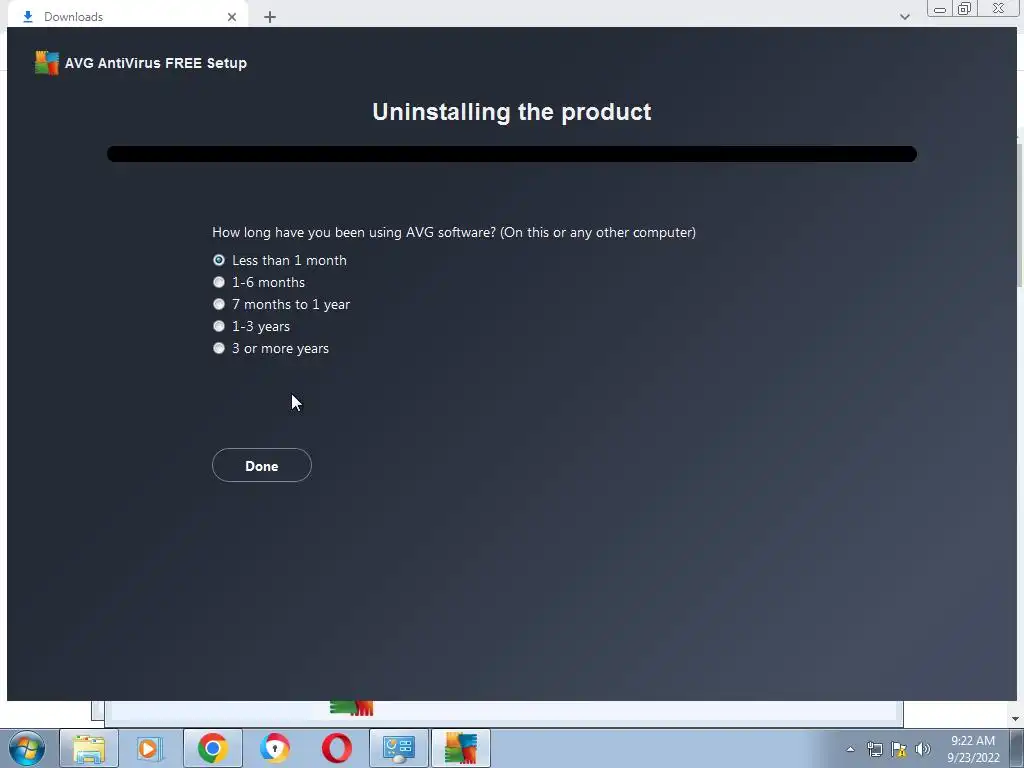Show hidden system tray icons

pos(850,749)
